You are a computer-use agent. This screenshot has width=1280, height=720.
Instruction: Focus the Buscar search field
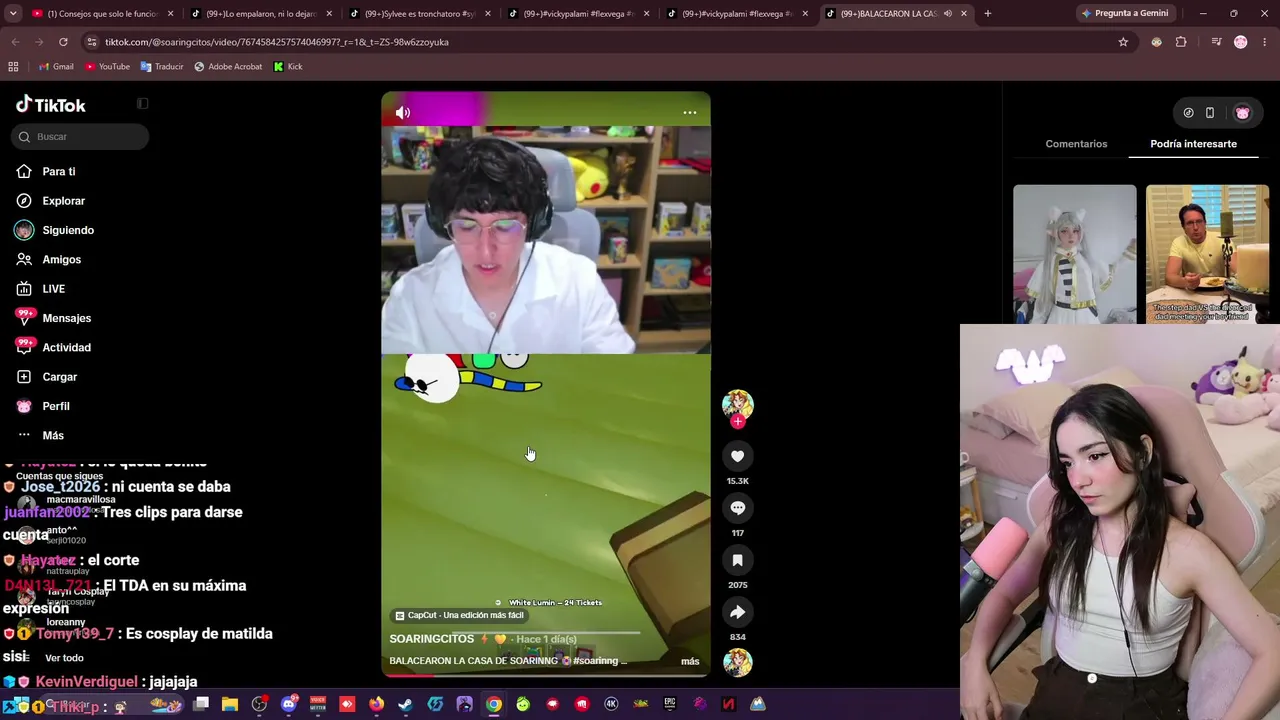click(x=80, y=137)
